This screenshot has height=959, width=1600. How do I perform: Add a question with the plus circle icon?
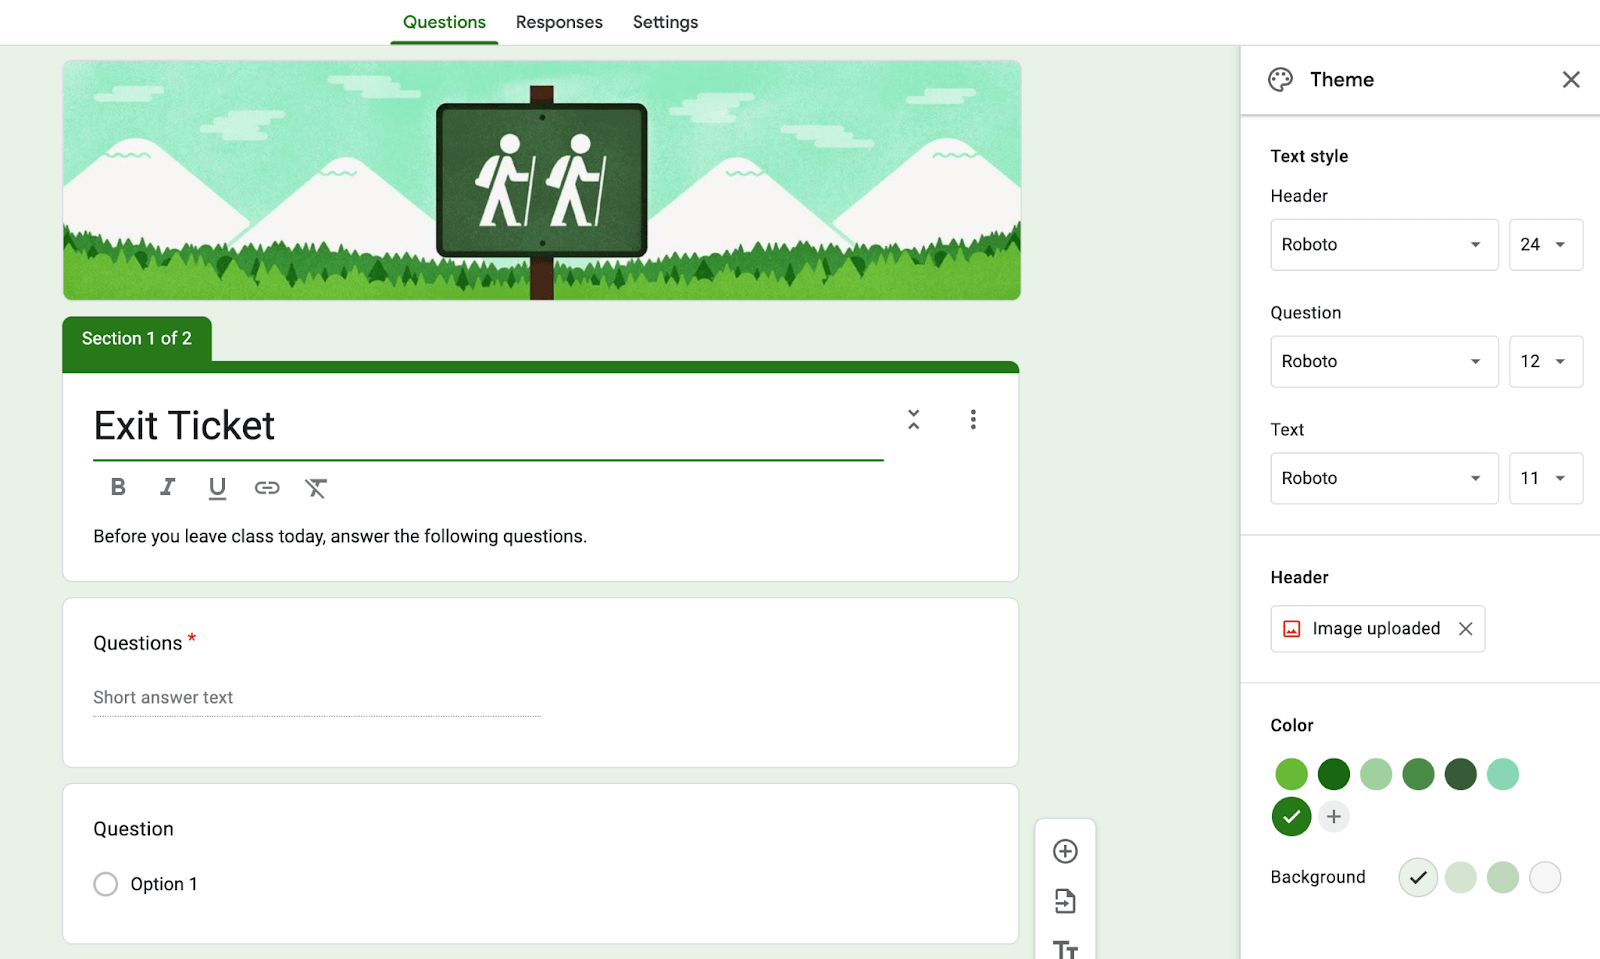(x=1065, y=851)
